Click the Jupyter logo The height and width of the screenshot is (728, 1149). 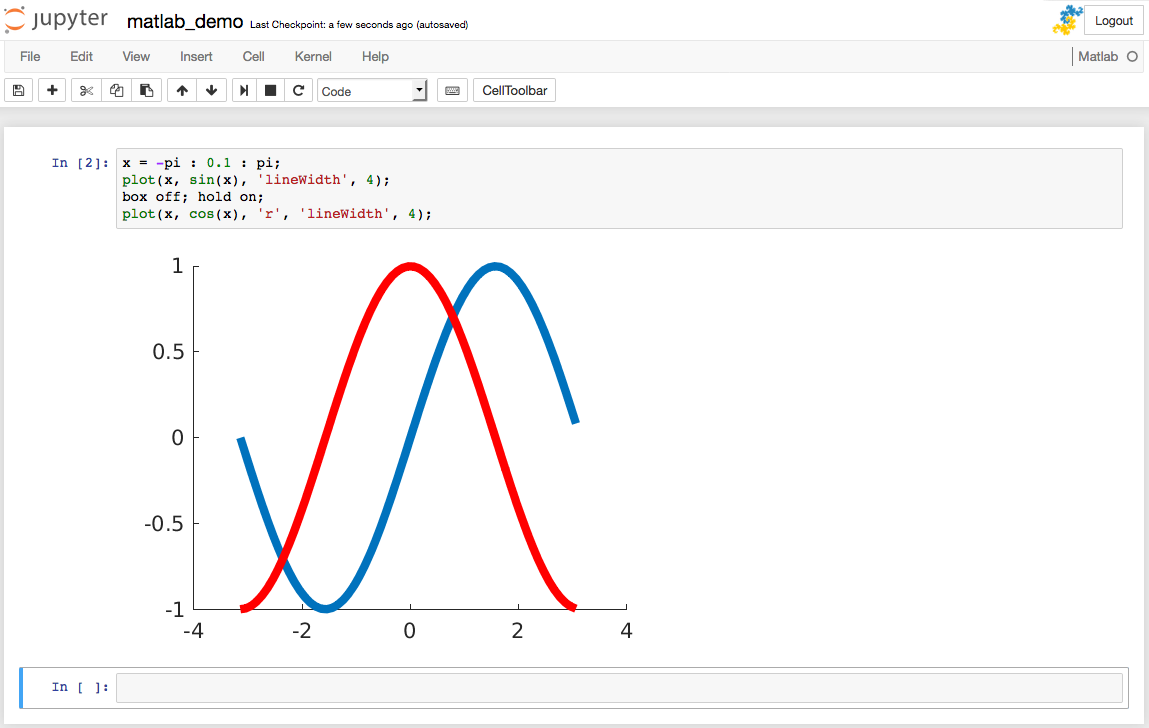point(56,21)
